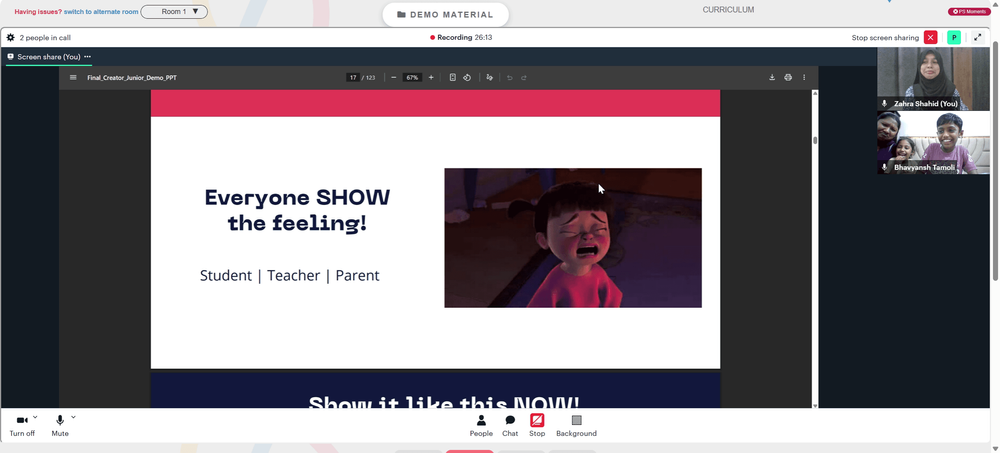
Task: Click the 67% zoom level field
Action: click(x=413, y=78)
